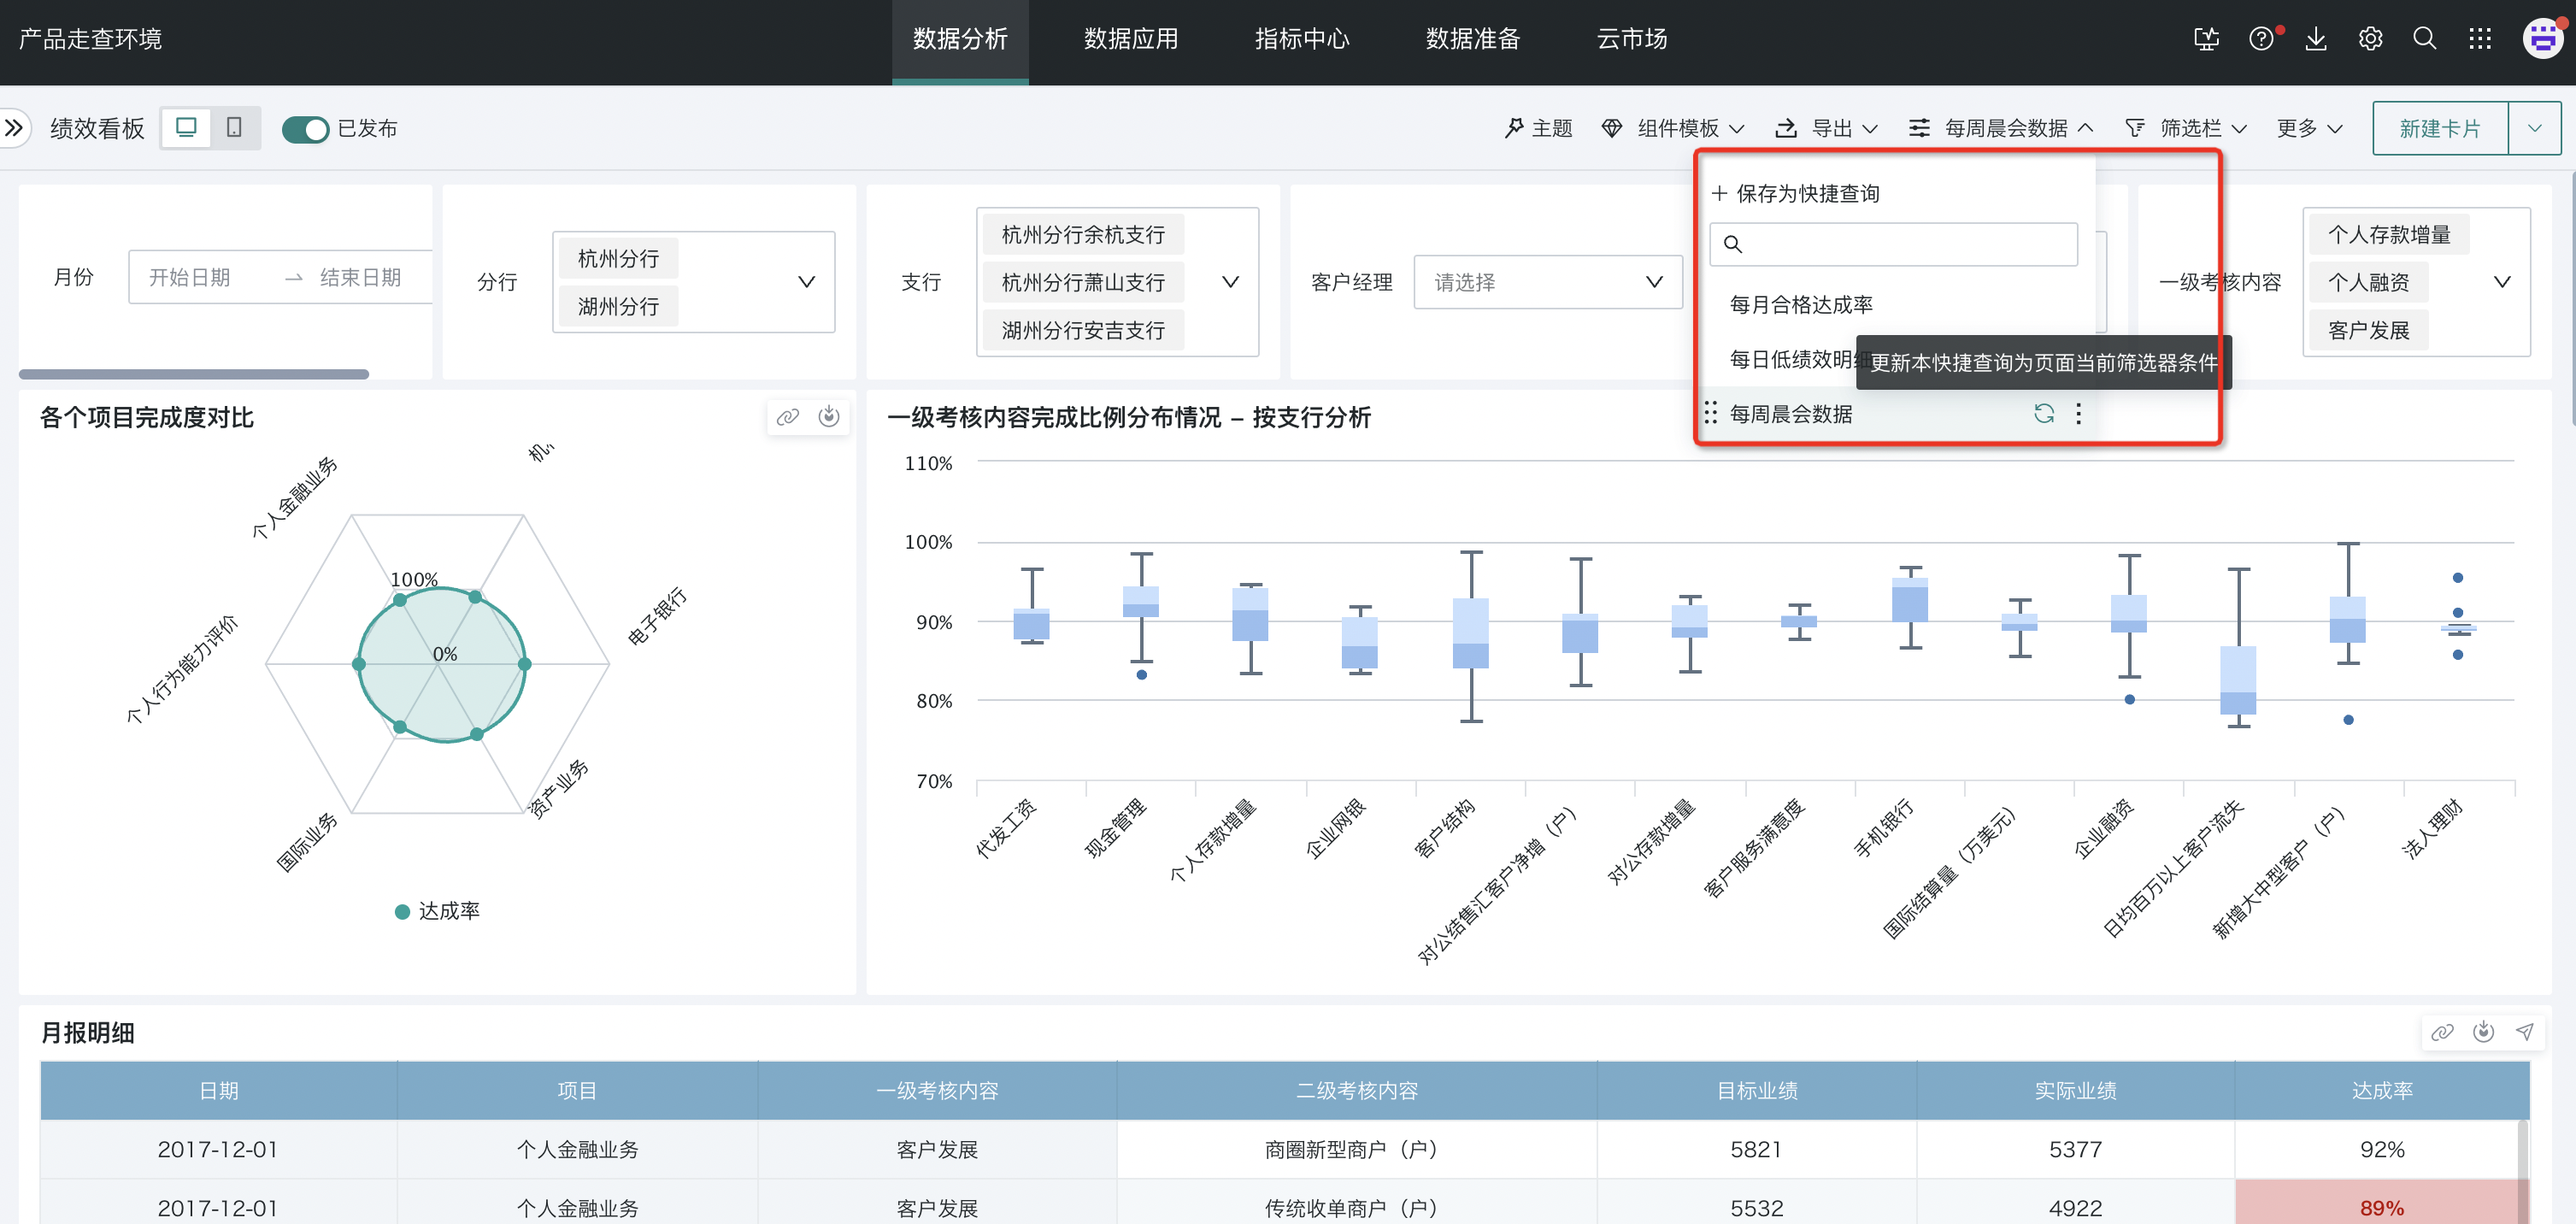This screenshot has width=2576, height=1224.
Task: Open the 筛选栏 dropdown
Action: tap(2239, 129)
